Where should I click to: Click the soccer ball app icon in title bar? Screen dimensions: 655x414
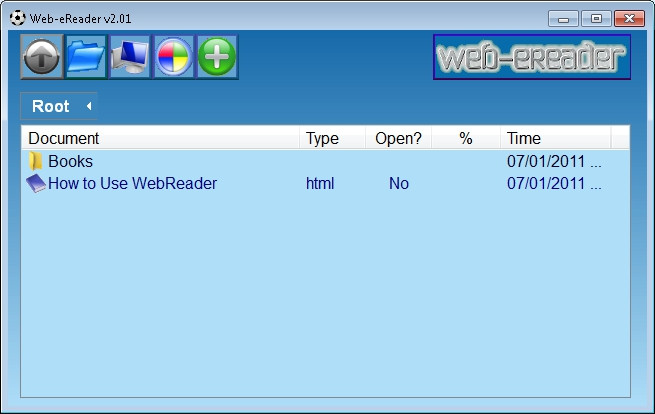[18, 18]
